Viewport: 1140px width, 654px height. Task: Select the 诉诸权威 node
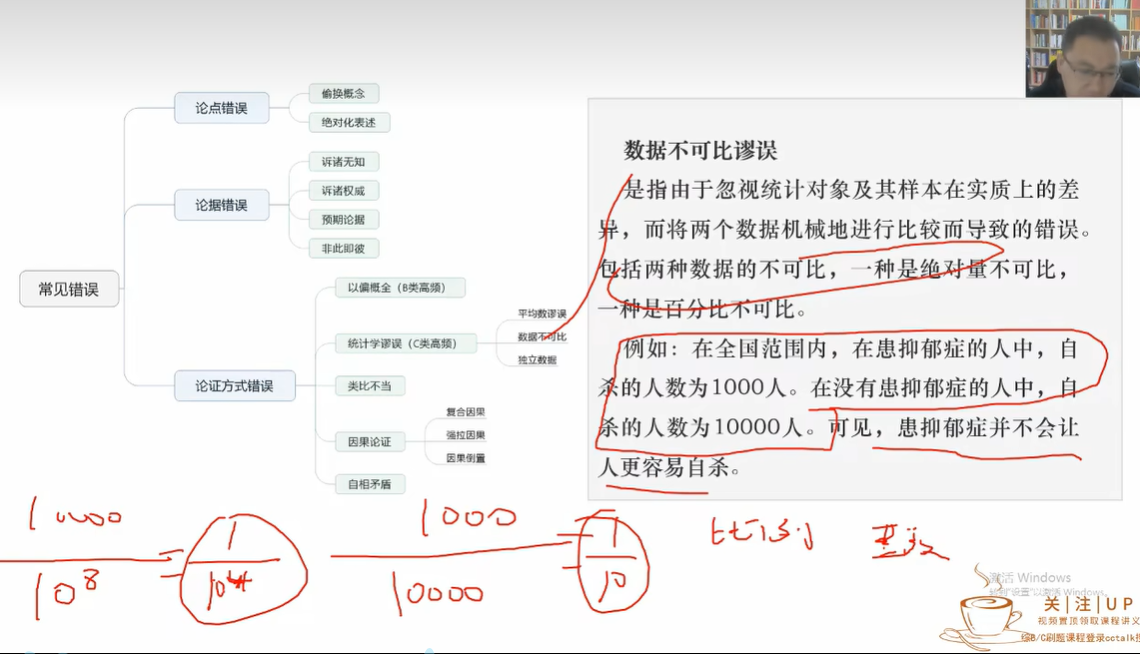tap(343, 191)
